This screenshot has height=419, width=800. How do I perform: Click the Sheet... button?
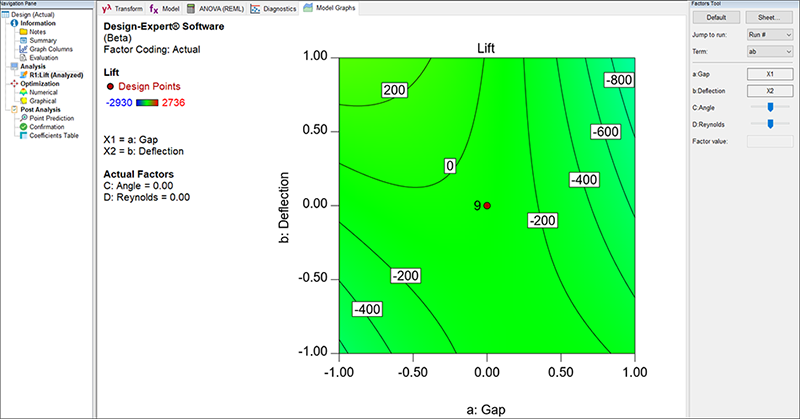[x=768, y=18]
